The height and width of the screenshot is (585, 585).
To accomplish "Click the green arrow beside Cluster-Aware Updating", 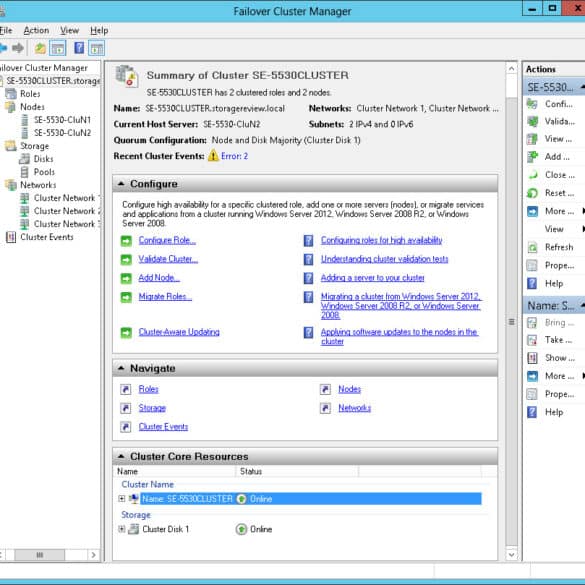I will (x=126, y=332).
